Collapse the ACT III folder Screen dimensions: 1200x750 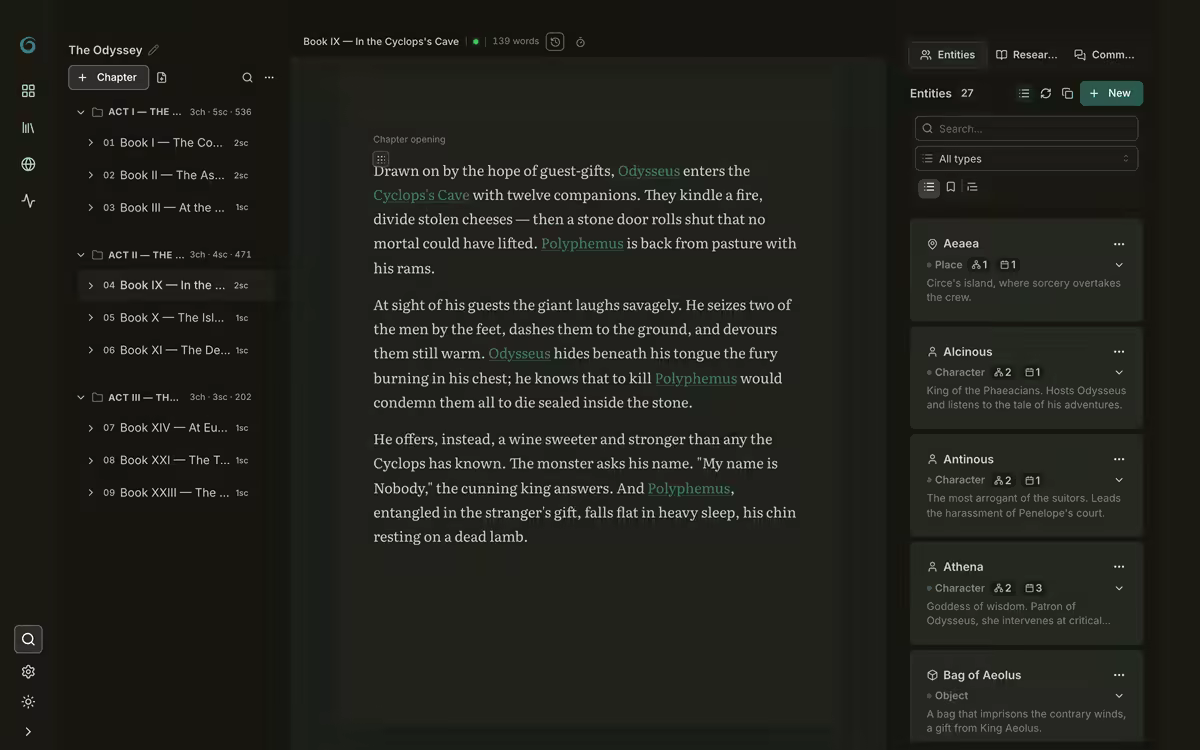[81, 397]
